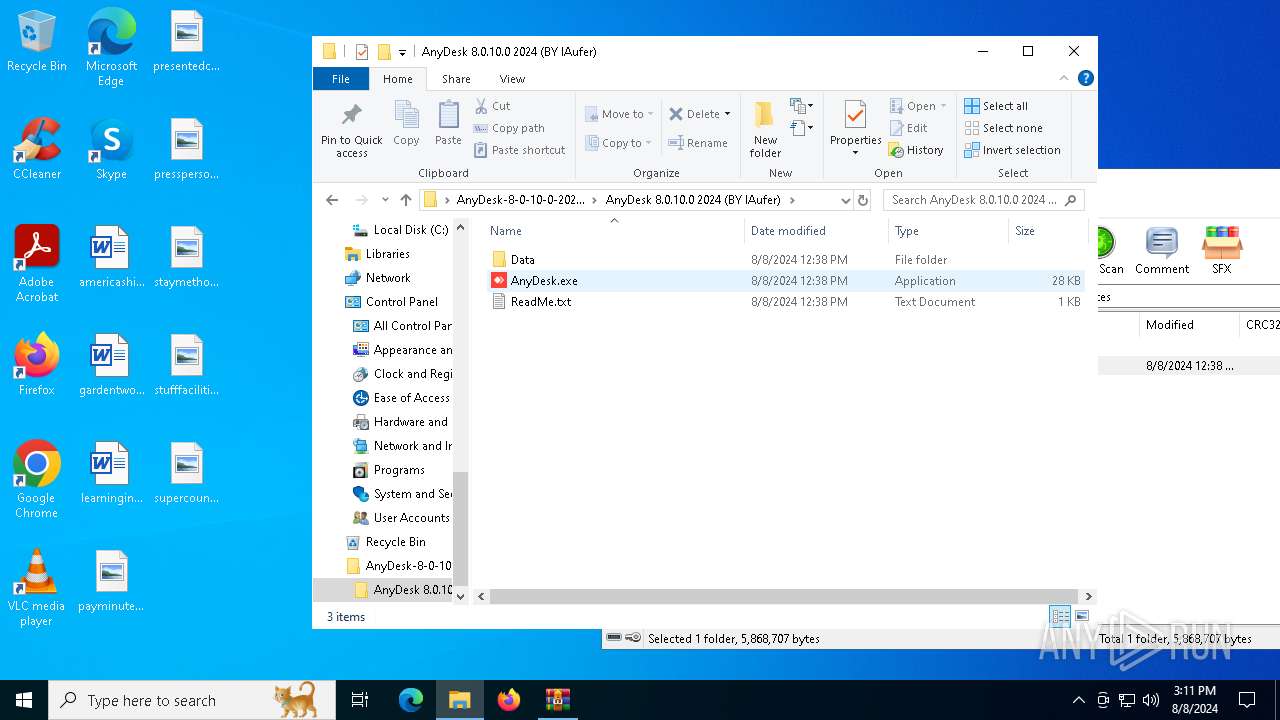Create a New folder

coord(765,129)
